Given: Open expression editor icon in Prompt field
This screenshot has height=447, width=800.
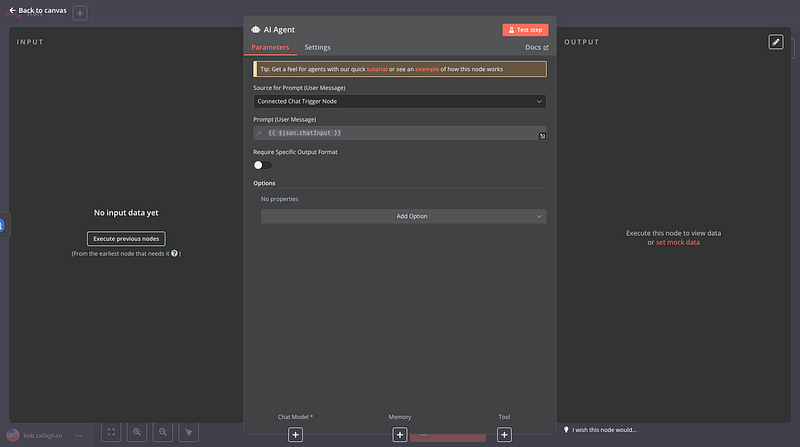Looking at the screenshot, I should click(542, 134).
